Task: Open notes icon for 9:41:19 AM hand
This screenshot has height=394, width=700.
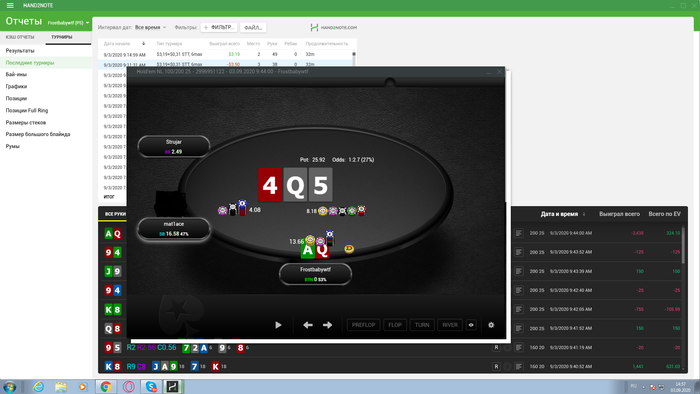Action: [x=518, y=347]
